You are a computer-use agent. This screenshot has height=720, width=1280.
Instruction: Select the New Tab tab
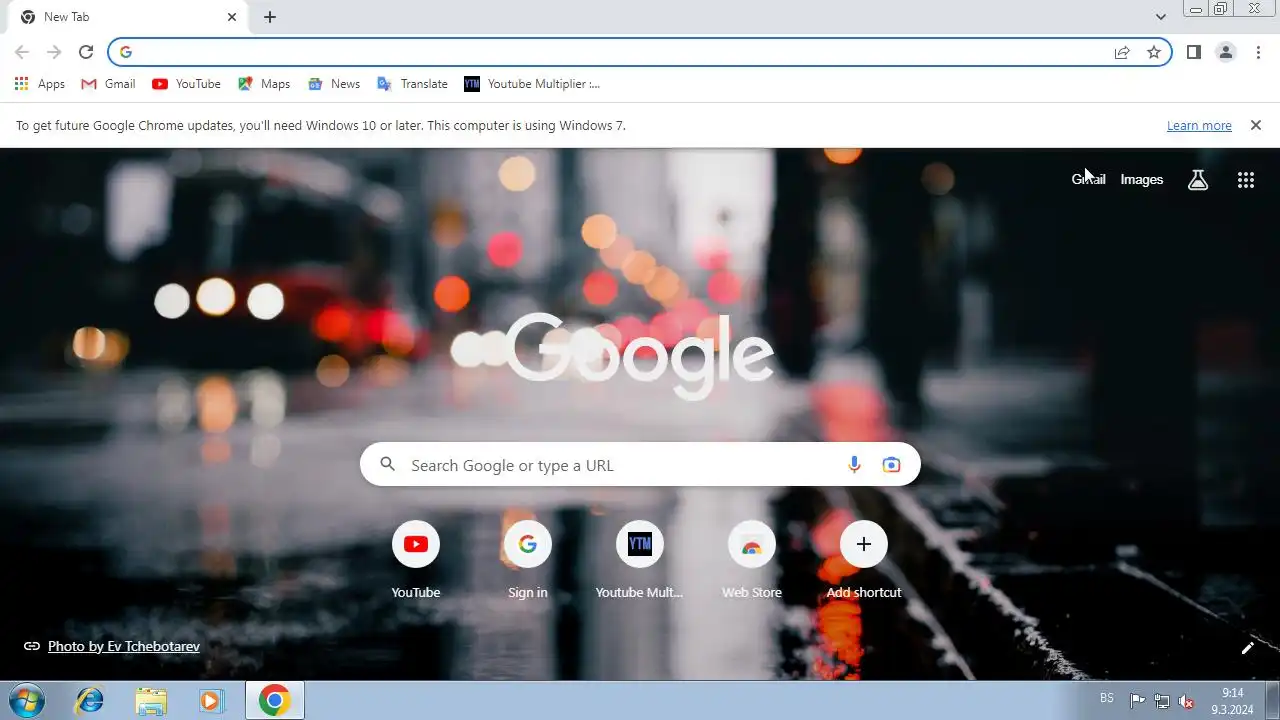tap(128, 17)
